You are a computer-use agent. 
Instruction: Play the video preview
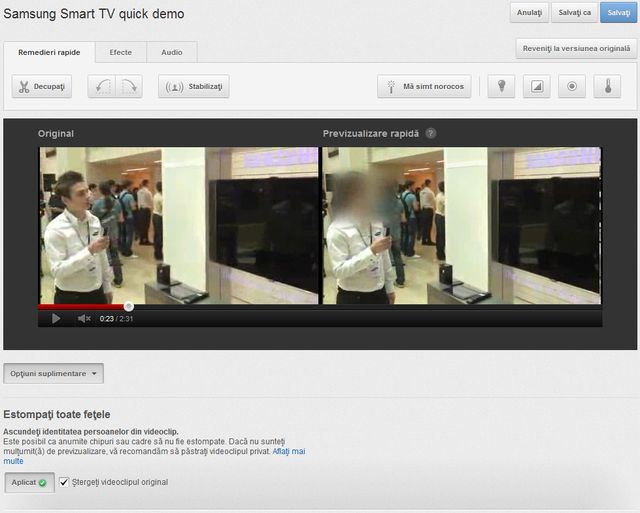56,318
